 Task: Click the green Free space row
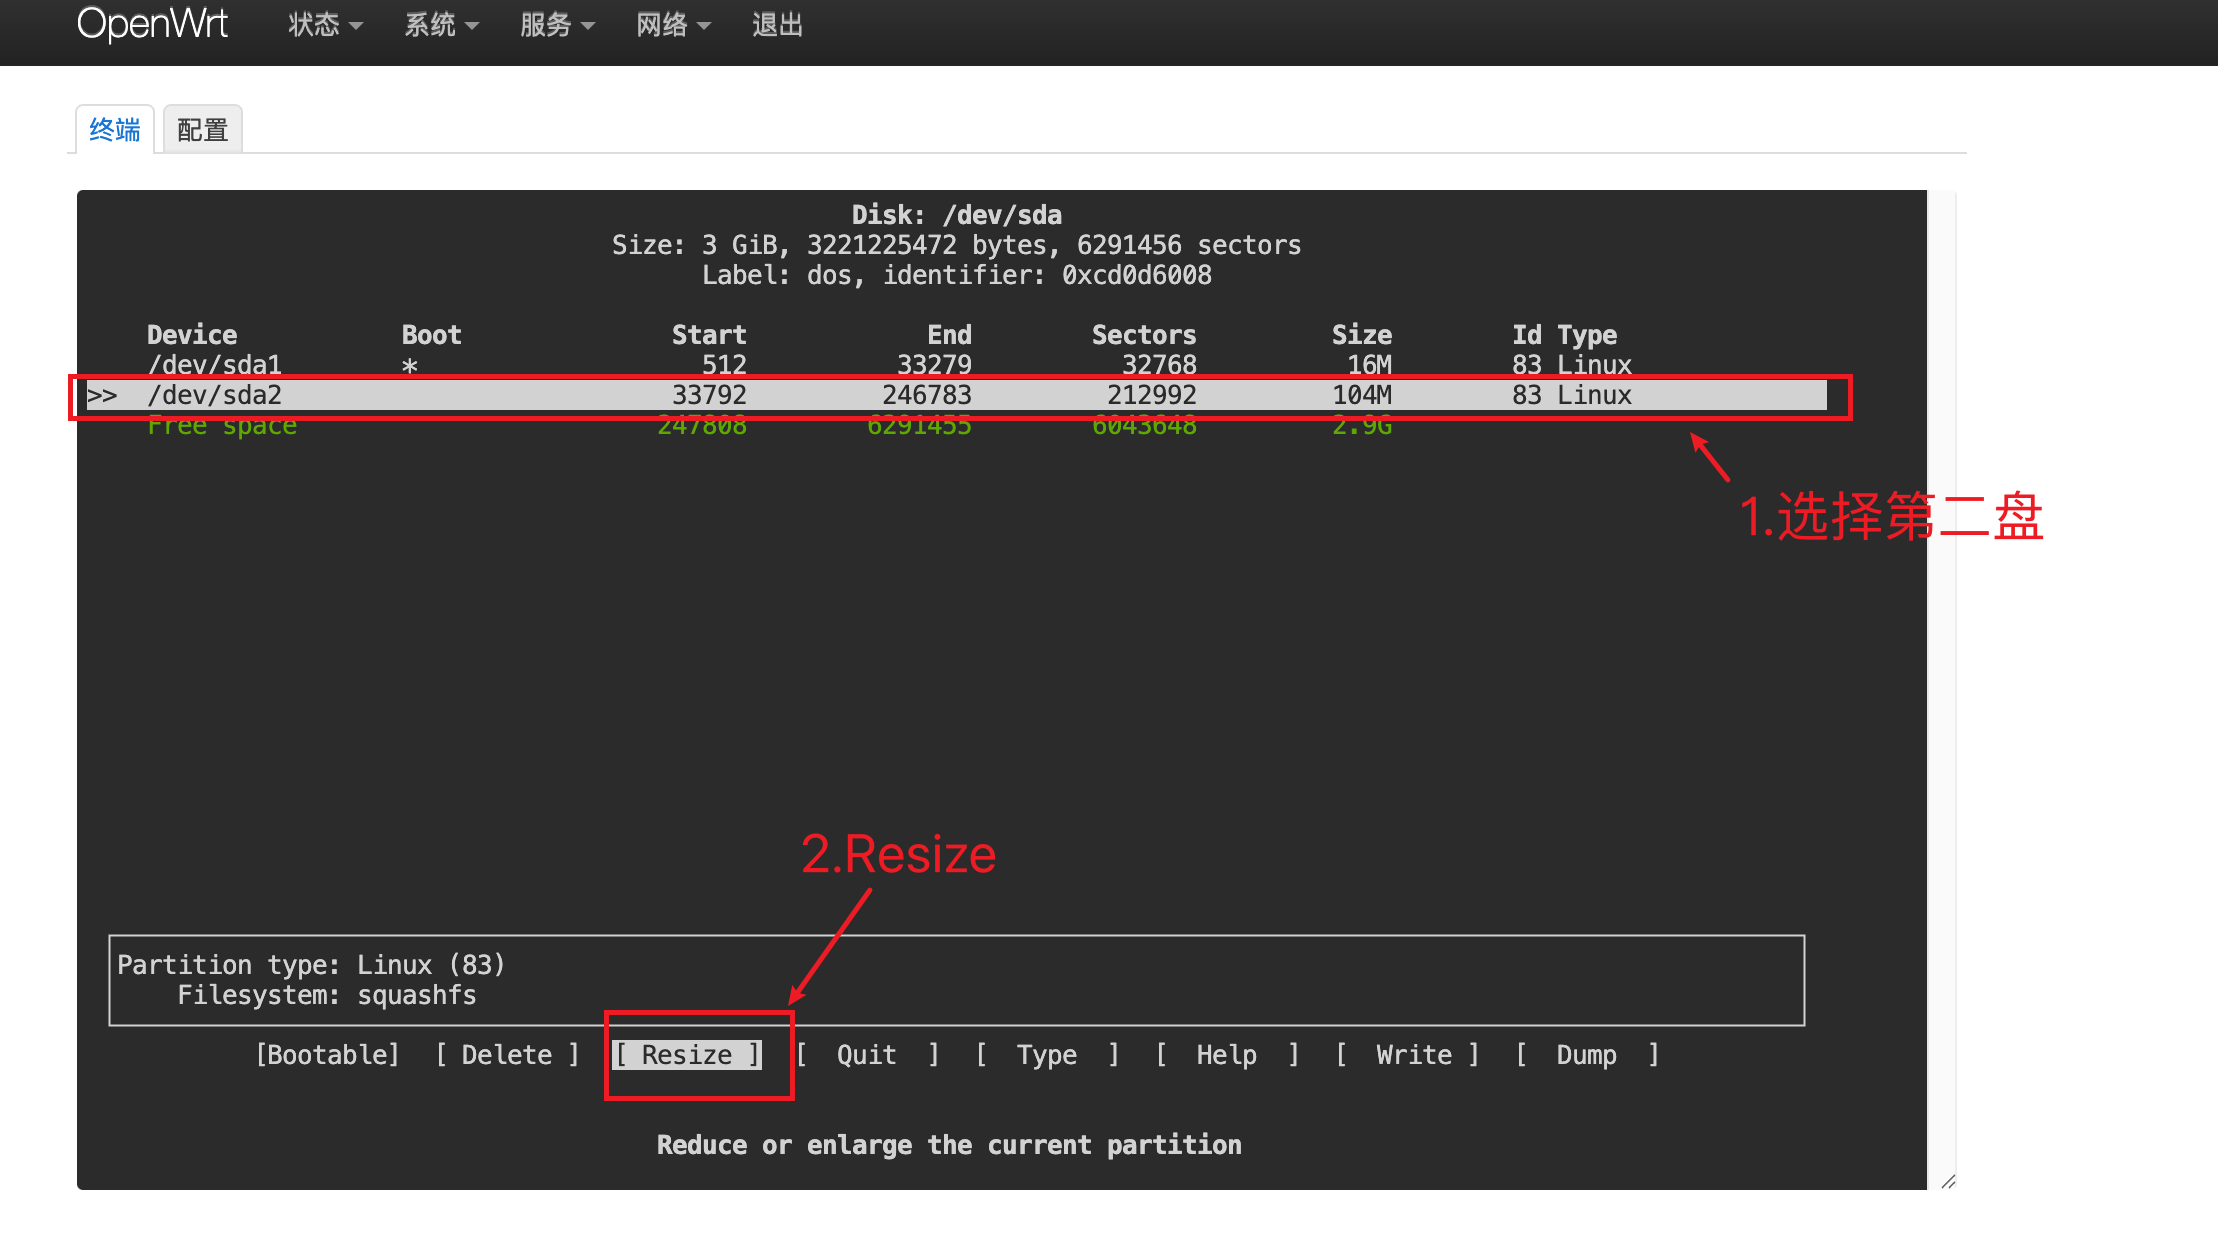click(222, 426)
